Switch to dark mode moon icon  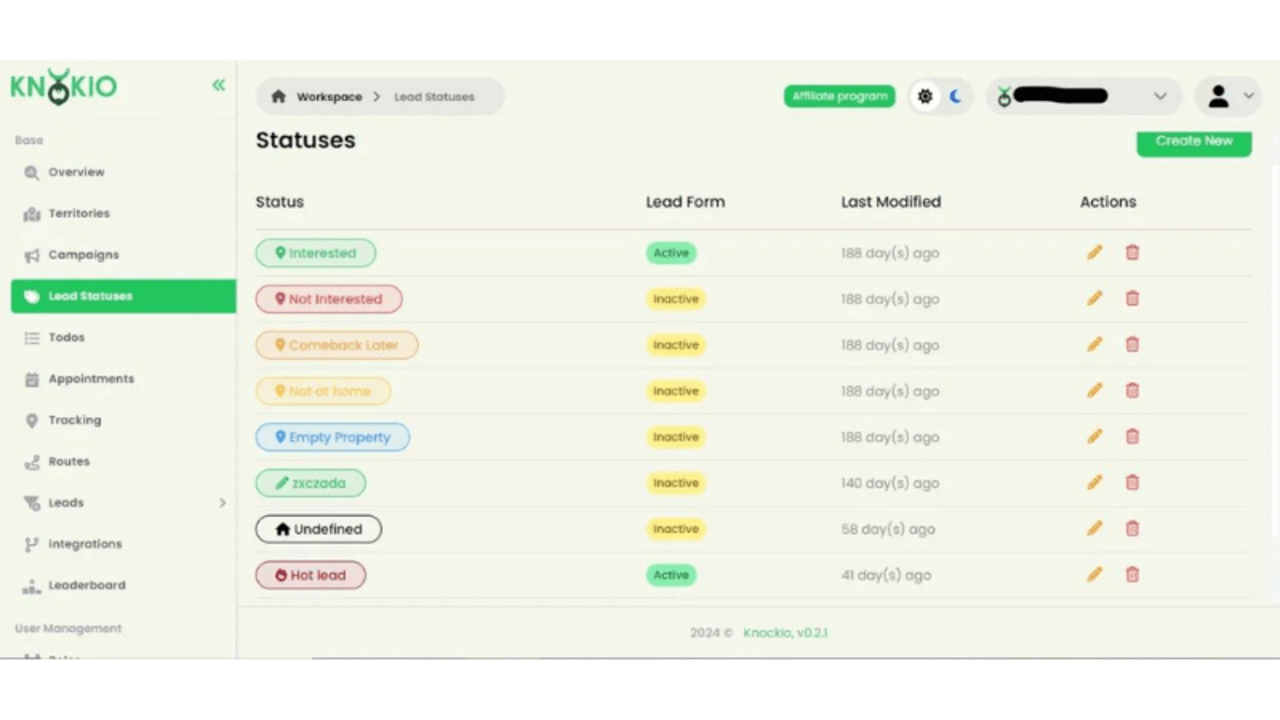pos(955,97)
